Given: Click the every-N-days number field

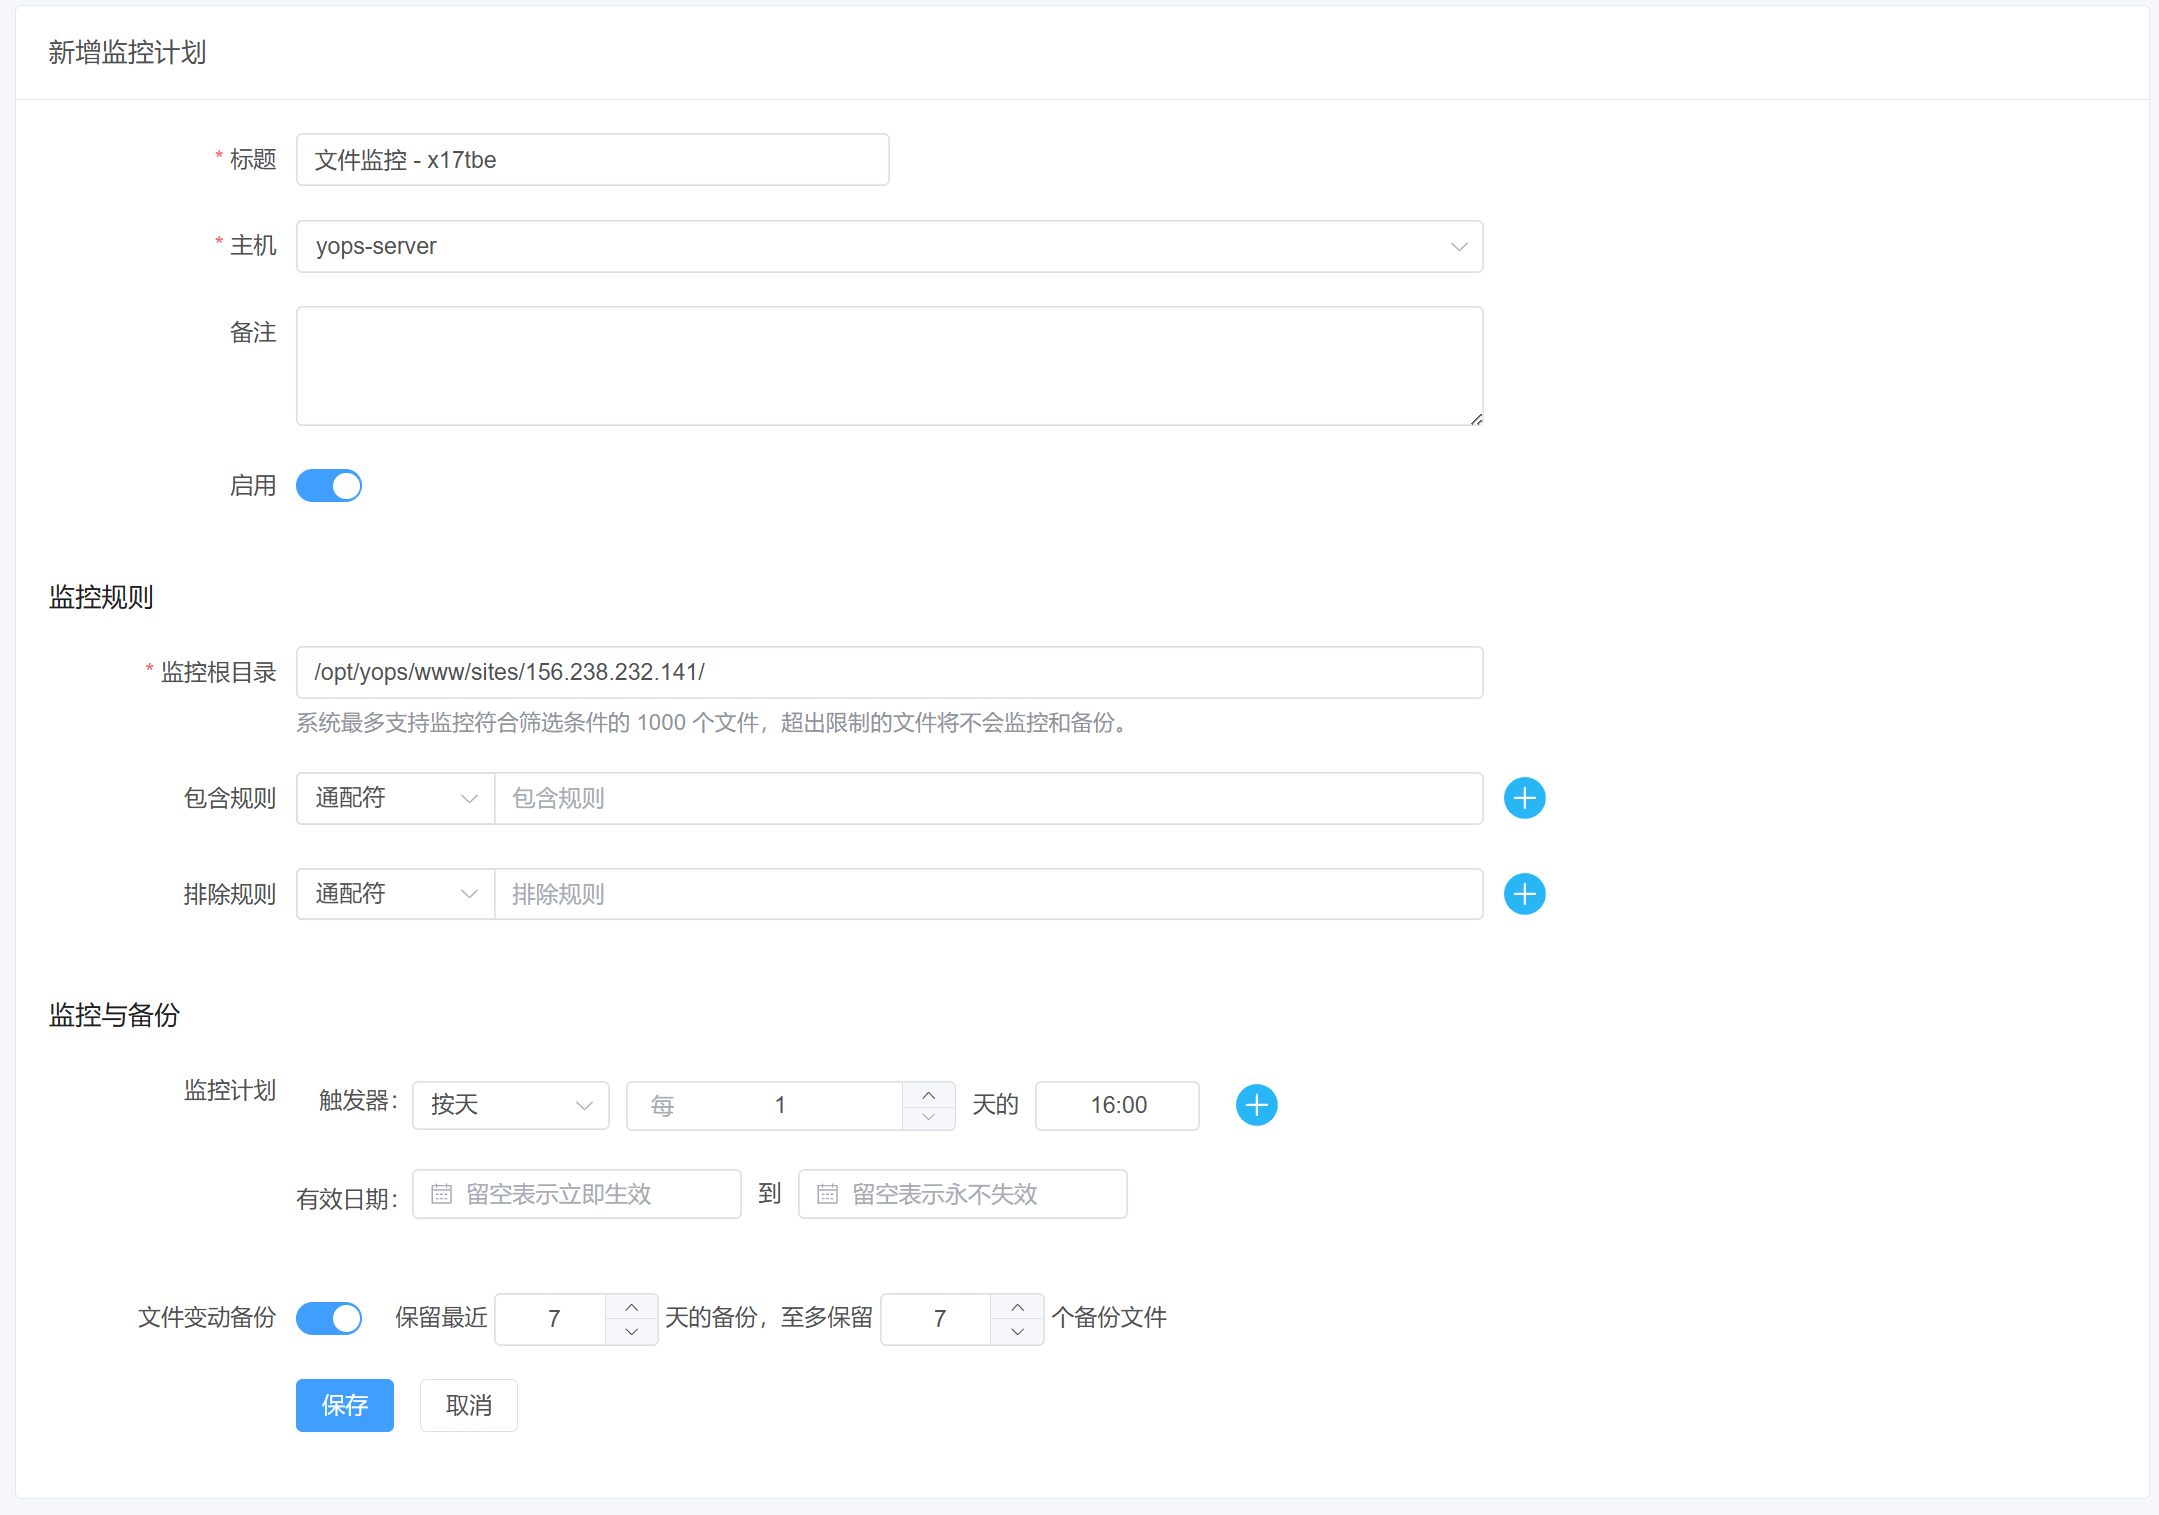Looking at the screenshot, I should tap(779, 1105).
